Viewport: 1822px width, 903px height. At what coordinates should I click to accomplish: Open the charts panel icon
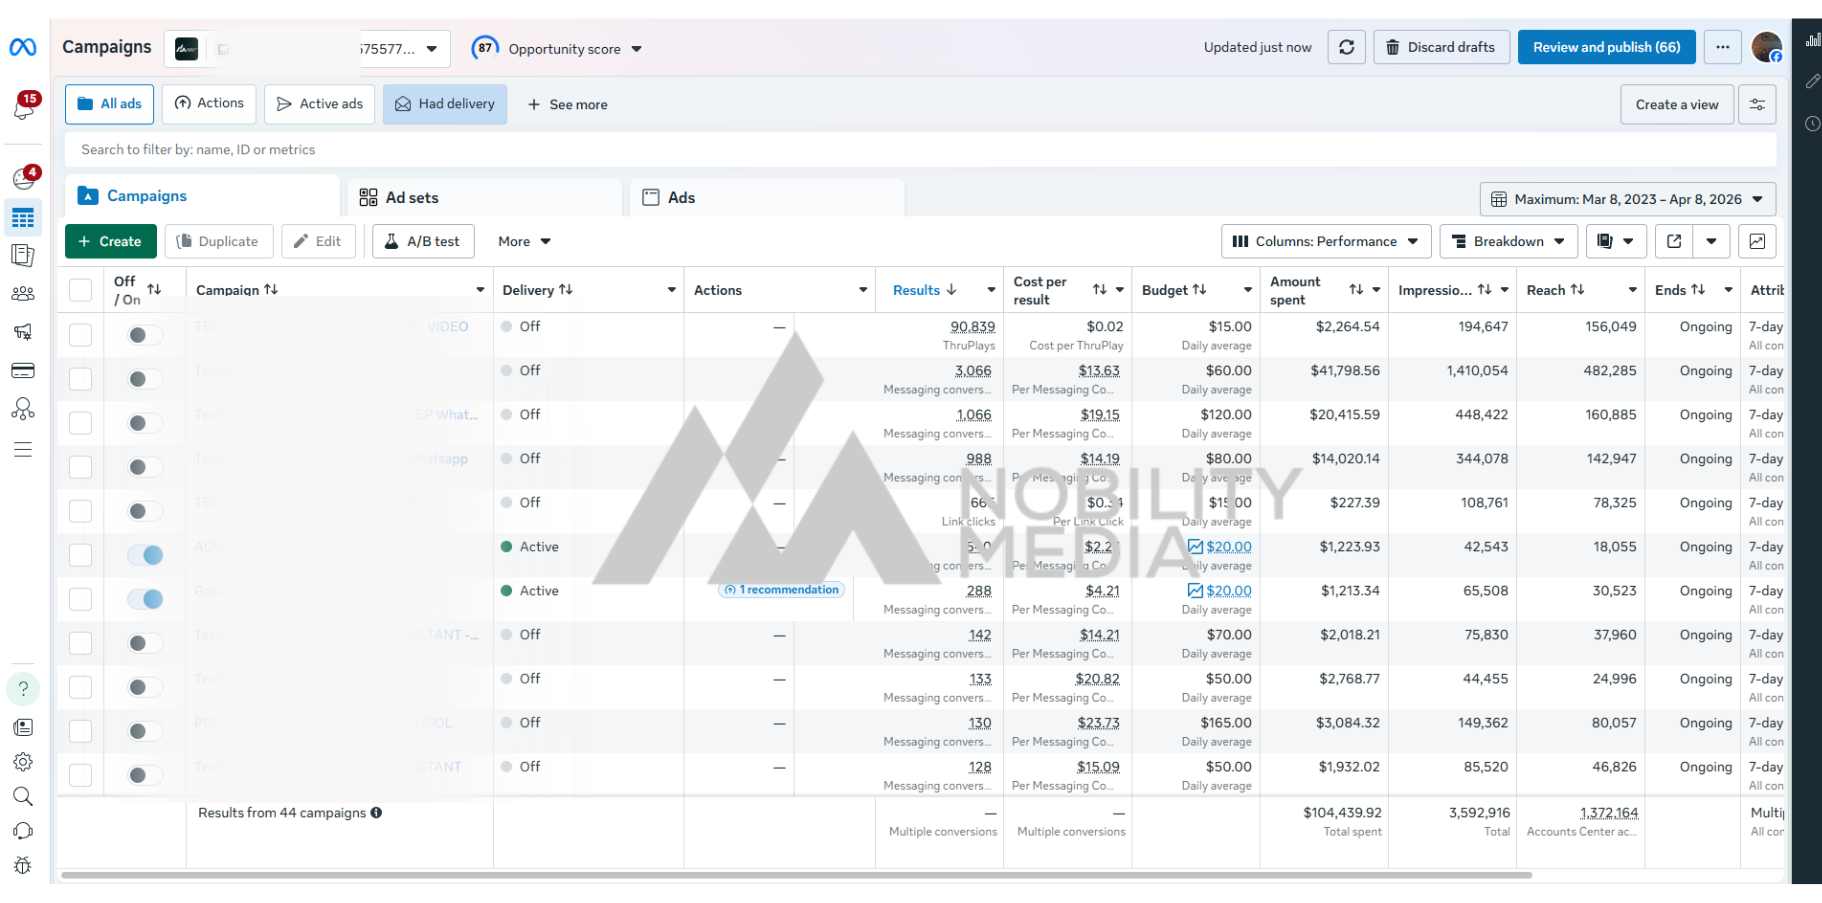tap(1757, 241)
